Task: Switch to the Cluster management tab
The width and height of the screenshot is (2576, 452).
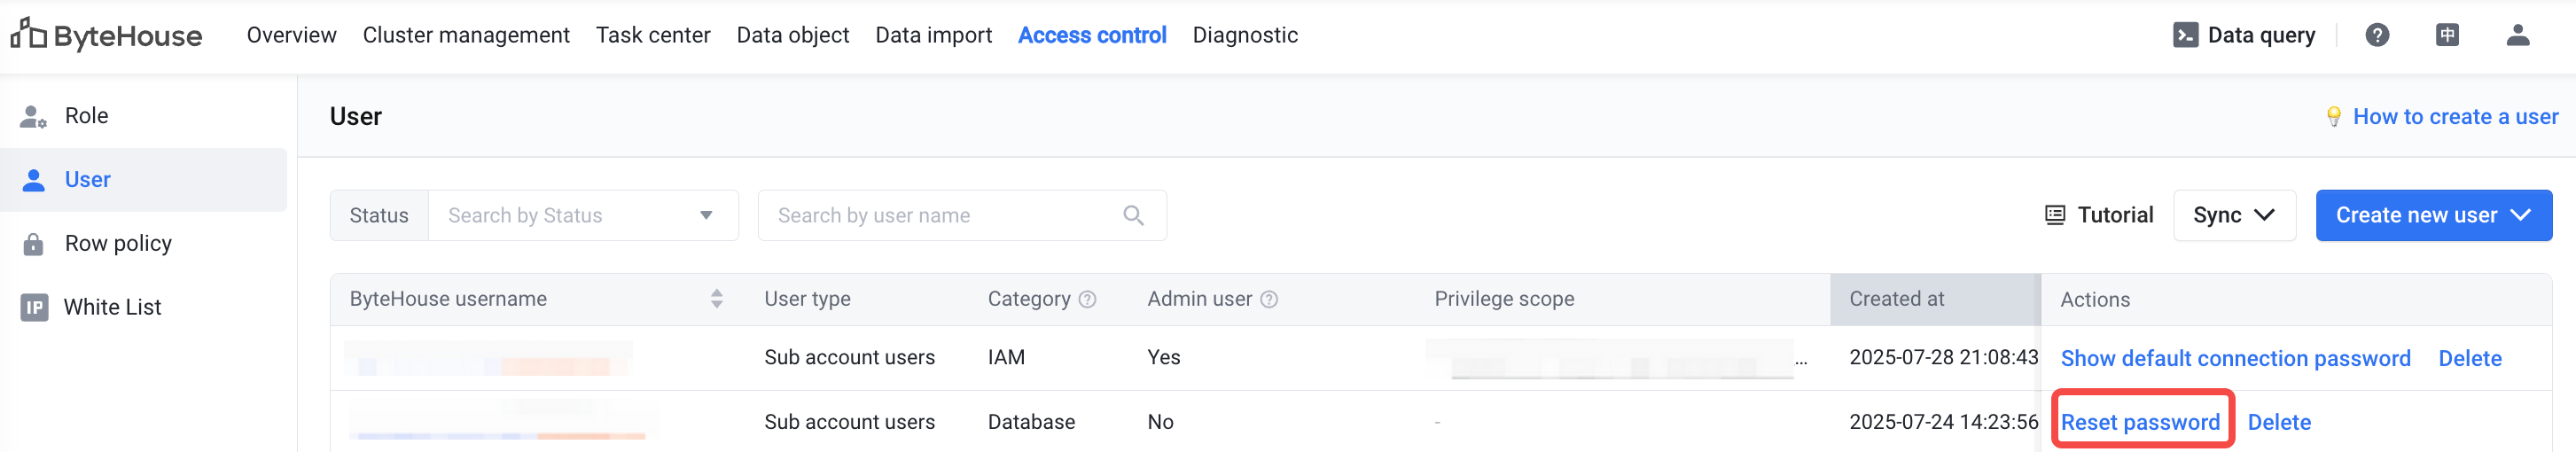Action: pyautogui.click(x=466, y=35)
